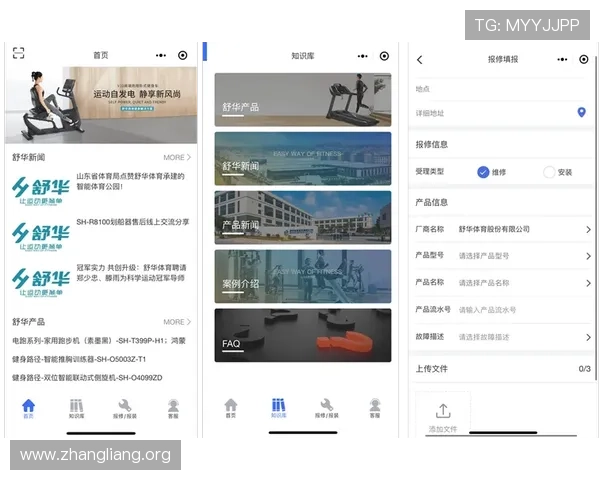Tap the 产品流水号 serial number input
The image size is (600, 480).
(x=504, y=310)
